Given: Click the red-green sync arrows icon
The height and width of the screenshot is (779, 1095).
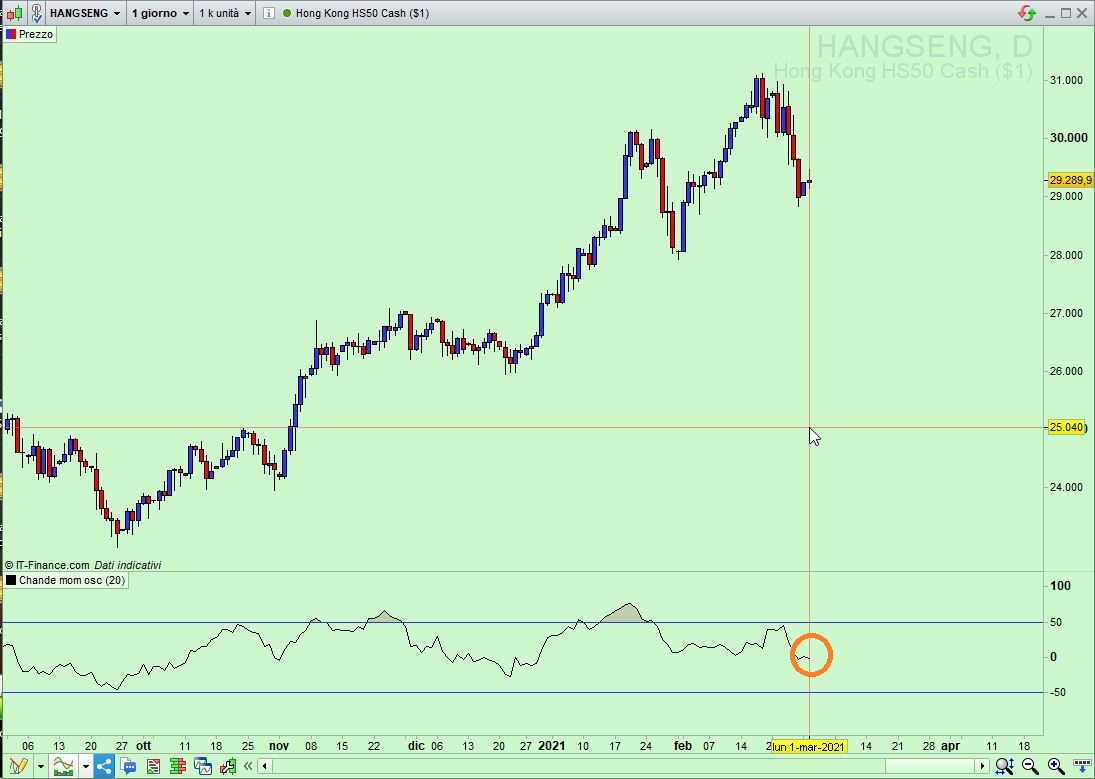Looking at the screenshot, I should tap(1027, 13).
